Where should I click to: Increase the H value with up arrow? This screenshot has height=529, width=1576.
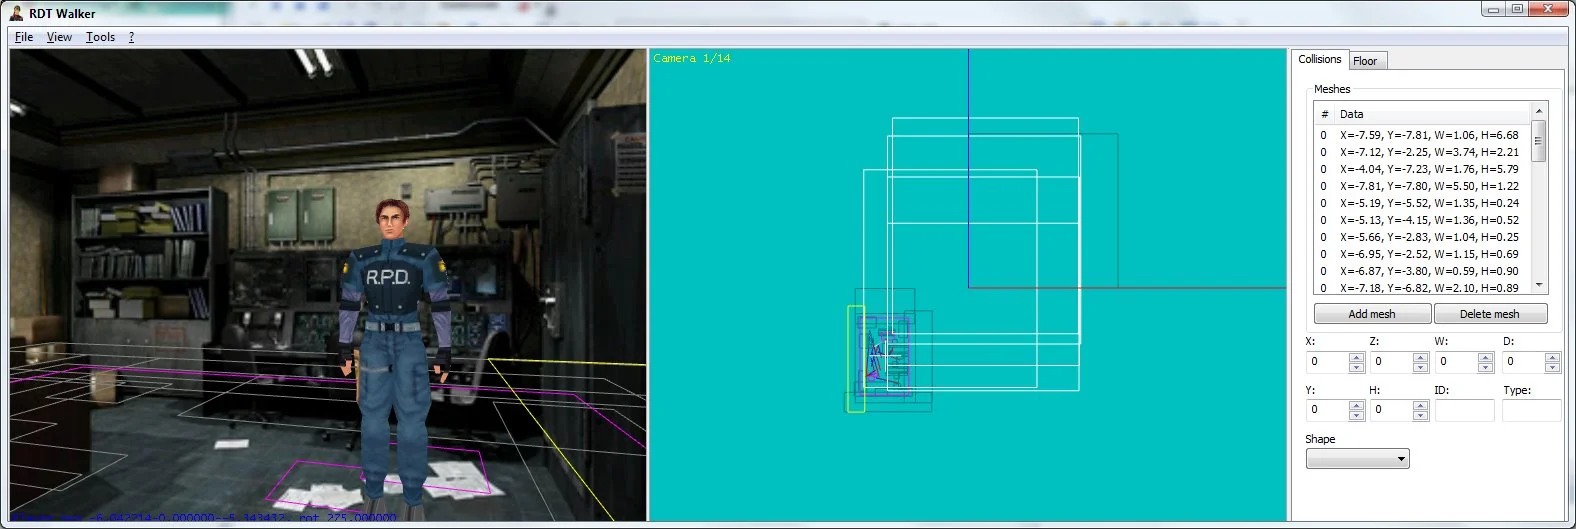click(x=1421, y=405)
